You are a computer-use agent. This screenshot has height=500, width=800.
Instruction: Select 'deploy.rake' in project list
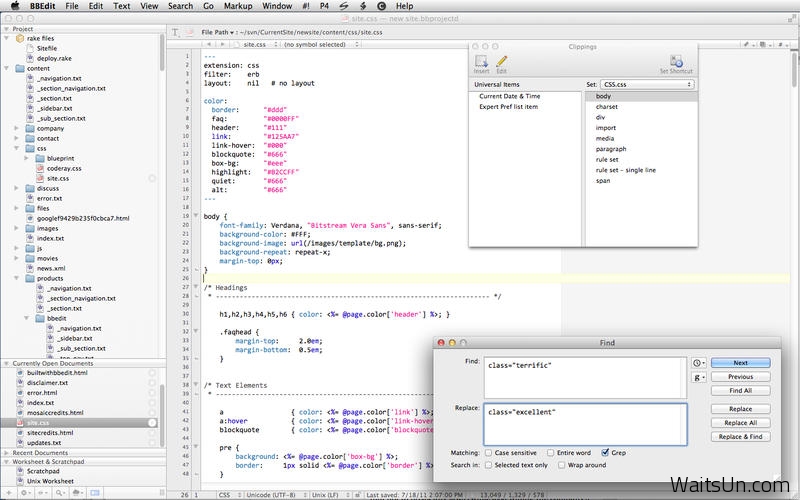(54, 58)
